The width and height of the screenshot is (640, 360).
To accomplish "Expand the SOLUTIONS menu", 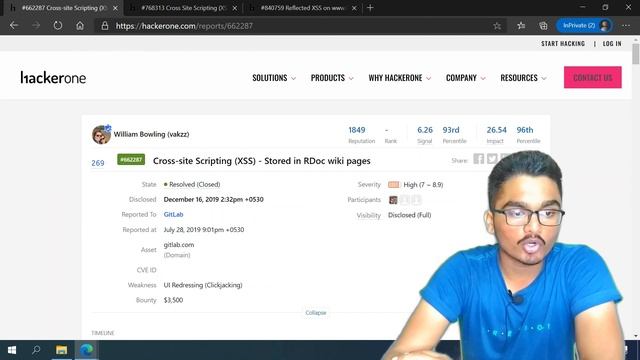I will tap(274, 78).
